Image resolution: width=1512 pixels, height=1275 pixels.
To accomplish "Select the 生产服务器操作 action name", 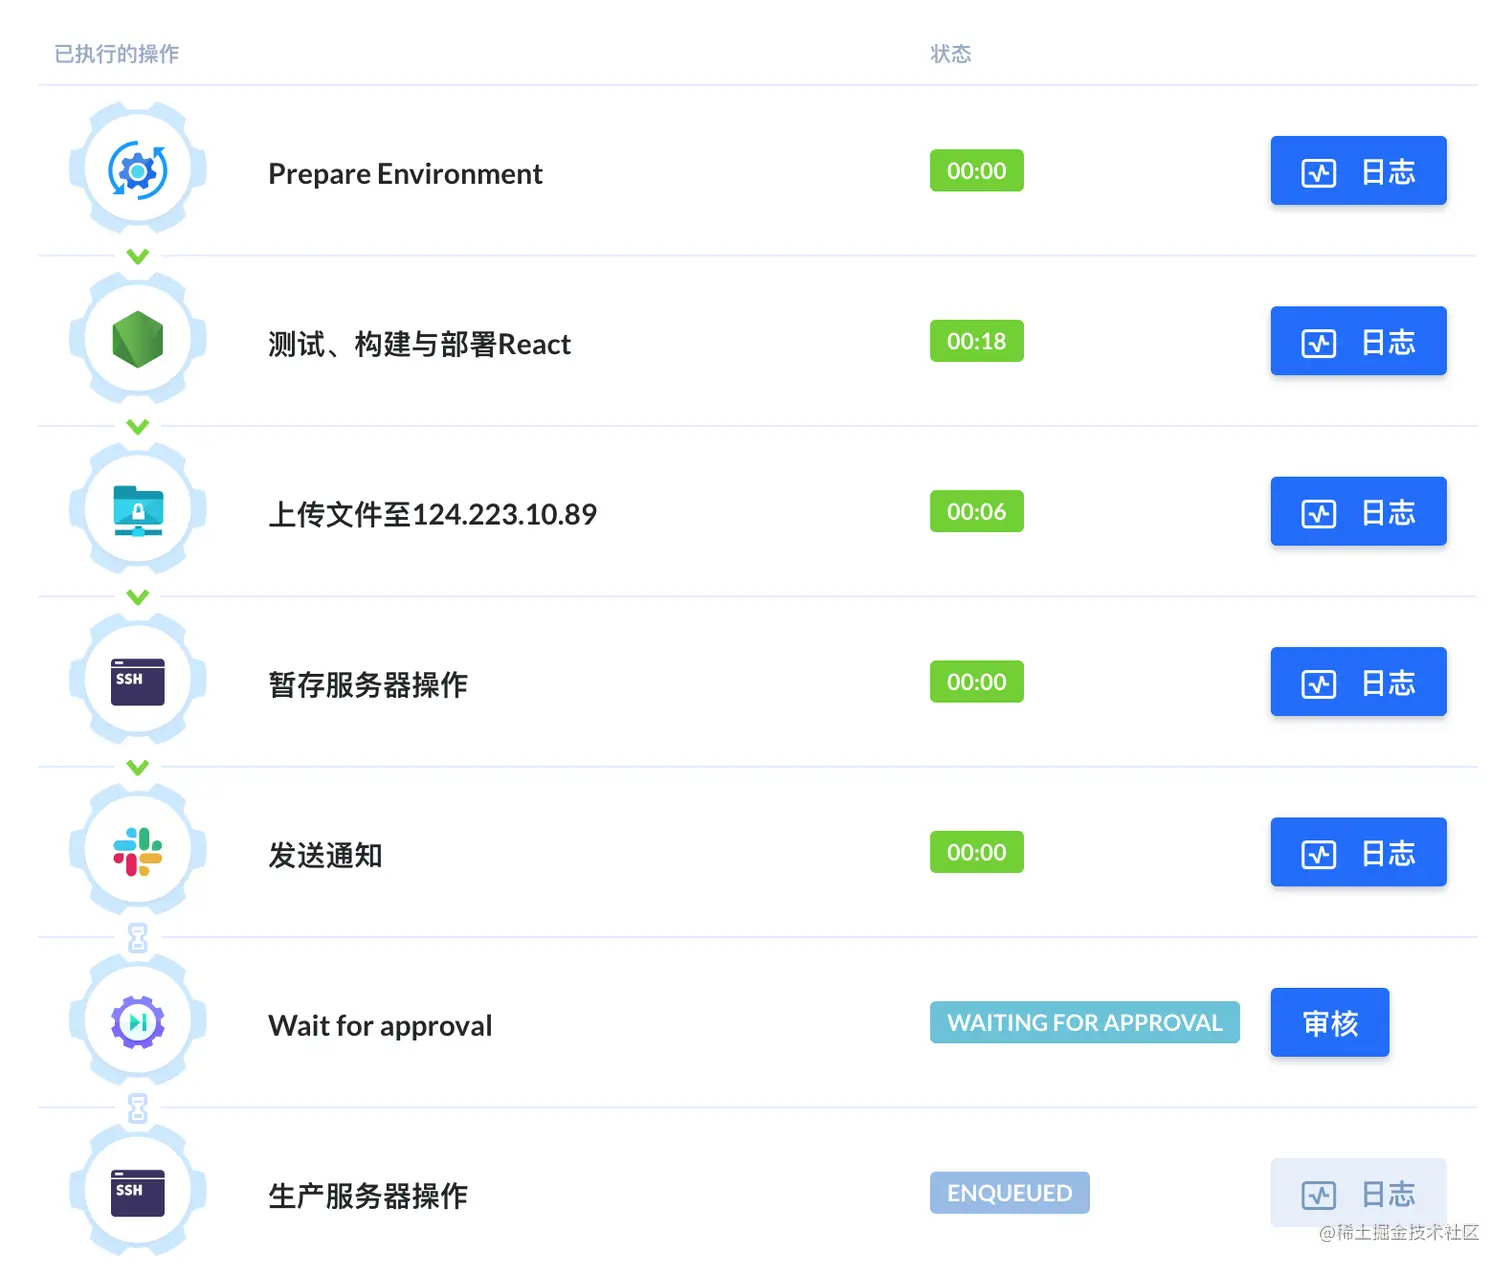I will point(368,1196).
